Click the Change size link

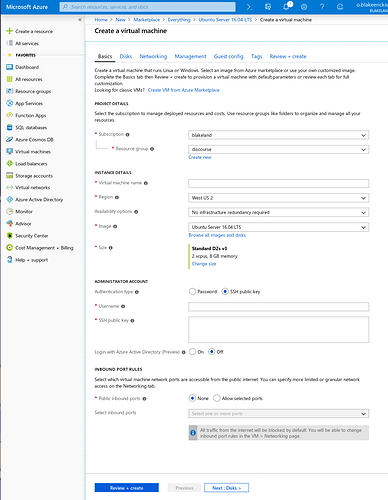pyautogui.click(x=204, y=264)
